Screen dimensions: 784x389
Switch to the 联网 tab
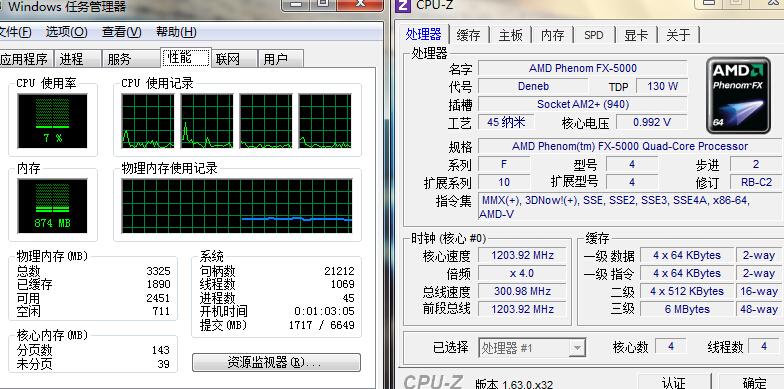pos(234,59)
